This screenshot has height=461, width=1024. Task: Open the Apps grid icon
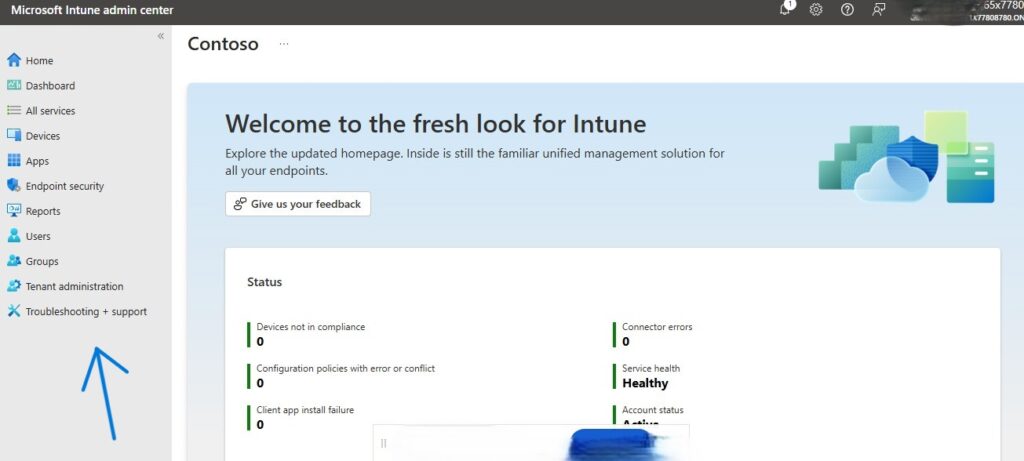[x=14, y=160]
